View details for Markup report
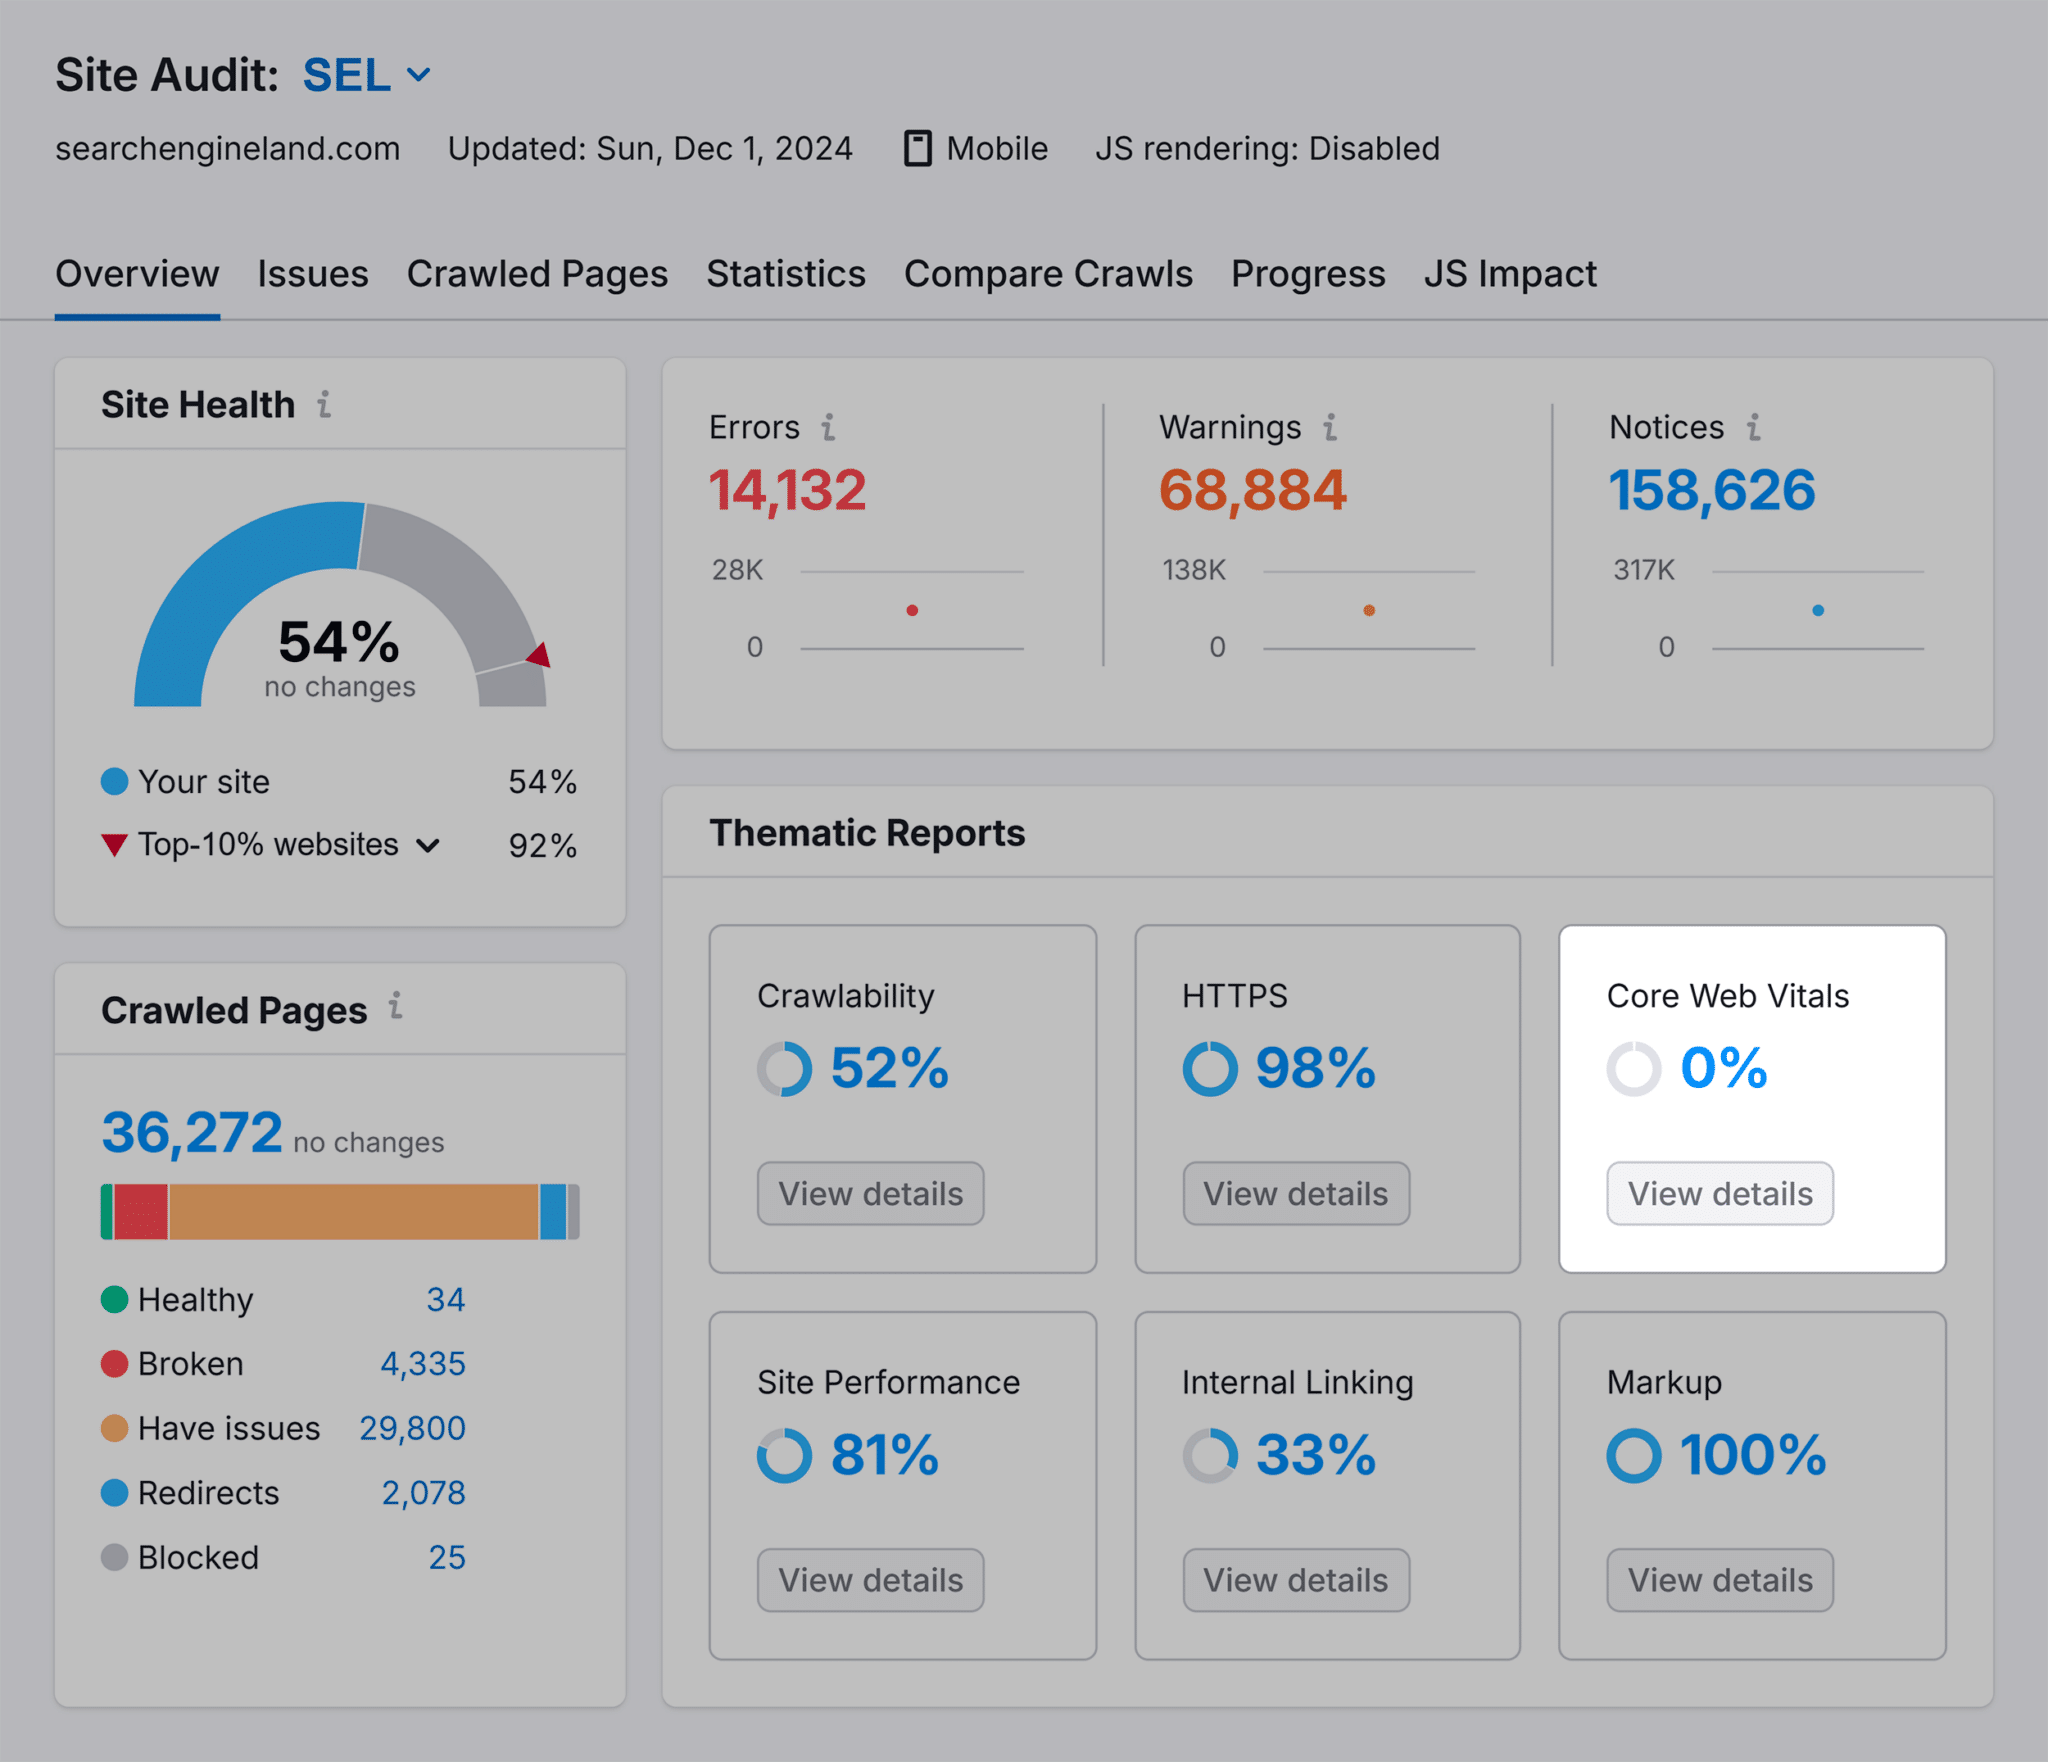 click(x=1720, y=1580)
